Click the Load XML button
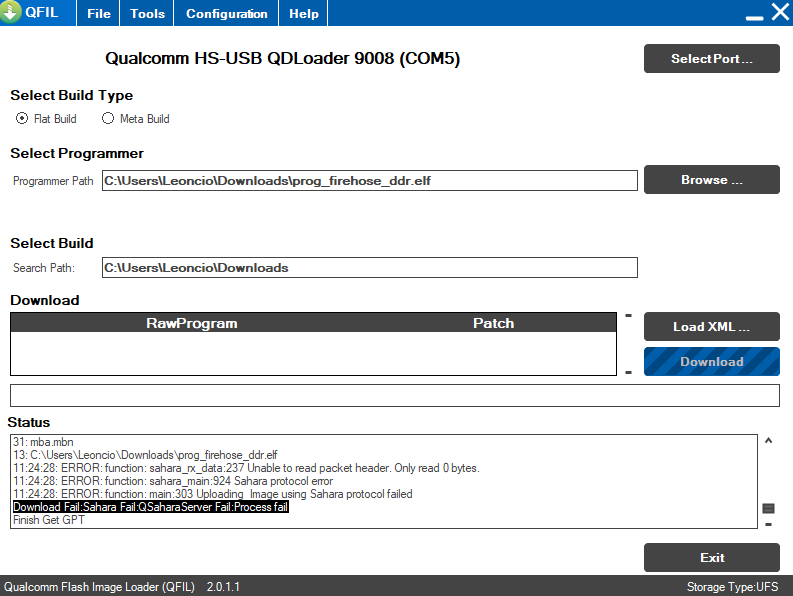 pyautogui.click(x=712, y=327)
